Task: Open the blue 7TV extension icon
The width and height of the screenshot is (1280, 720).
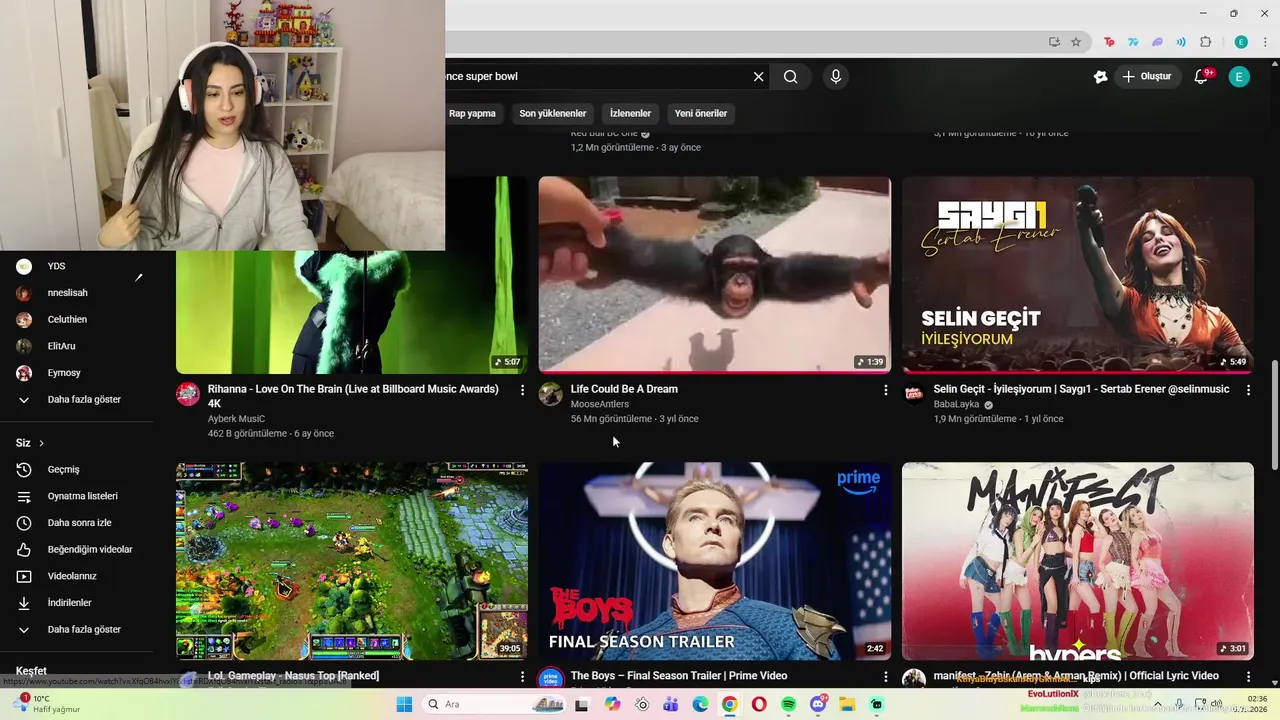Action: pyautogui.click(x=1133, y=42)
